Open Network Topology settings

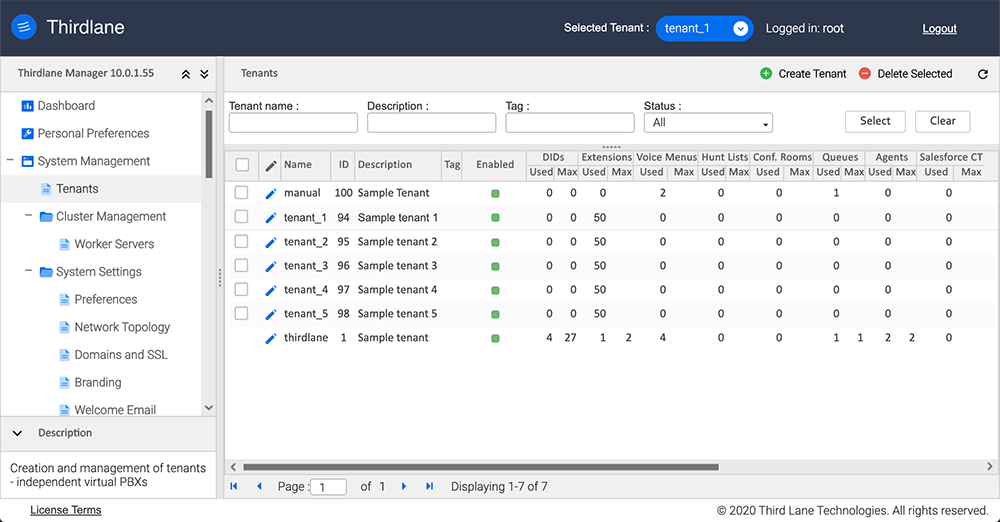(x=122, y=327)
